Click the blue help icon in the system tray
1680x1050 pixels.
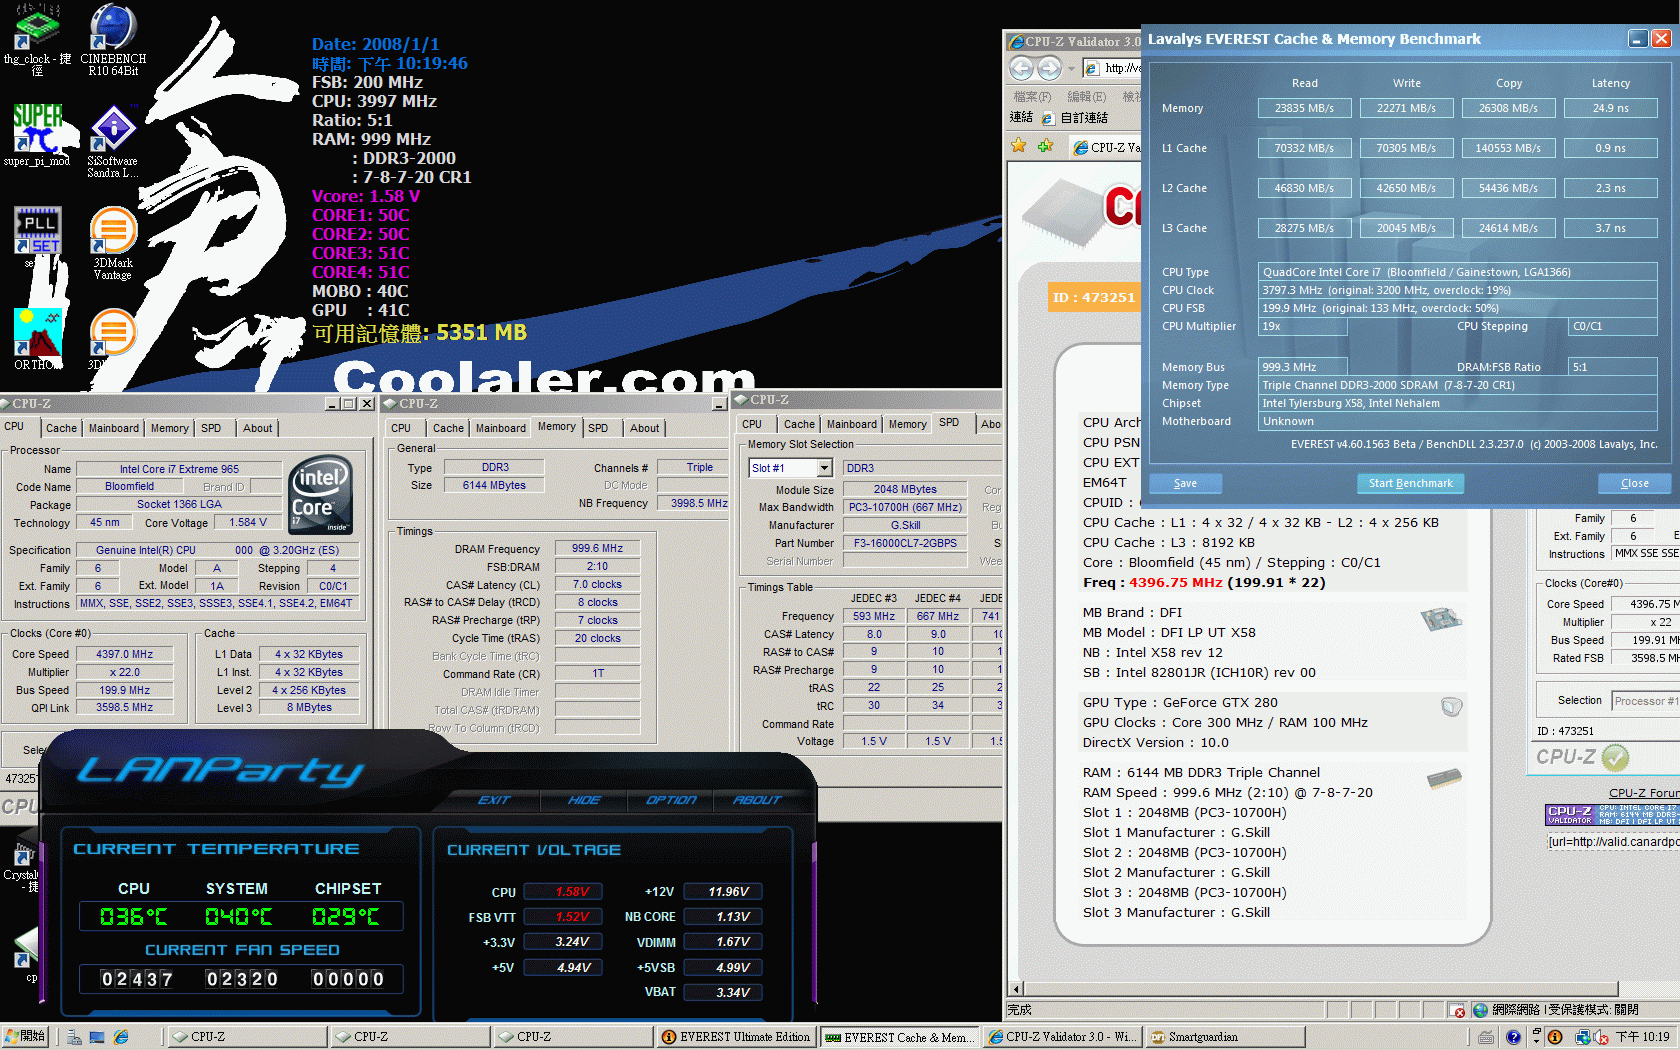1513,1037
